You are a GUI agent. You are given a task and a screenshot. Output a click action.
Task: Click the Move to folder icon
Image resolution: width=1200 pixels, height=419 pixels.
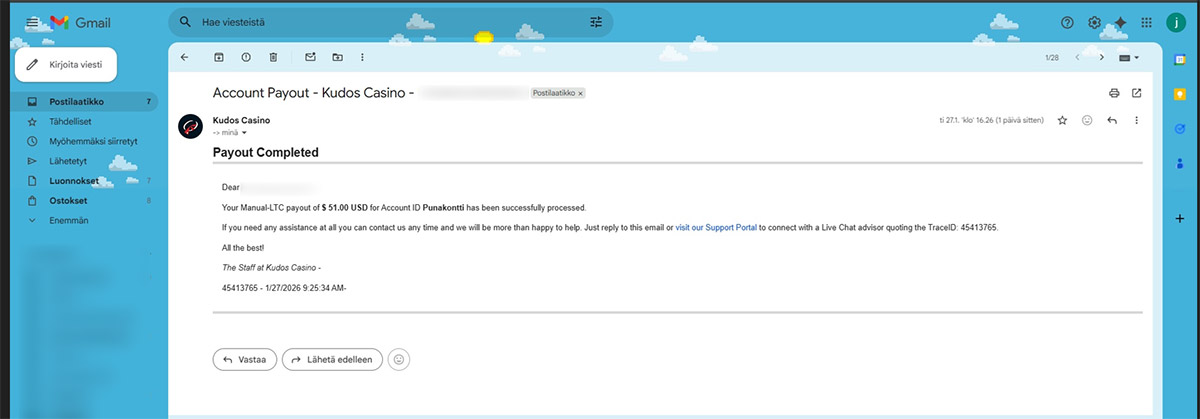coord(337,57)
